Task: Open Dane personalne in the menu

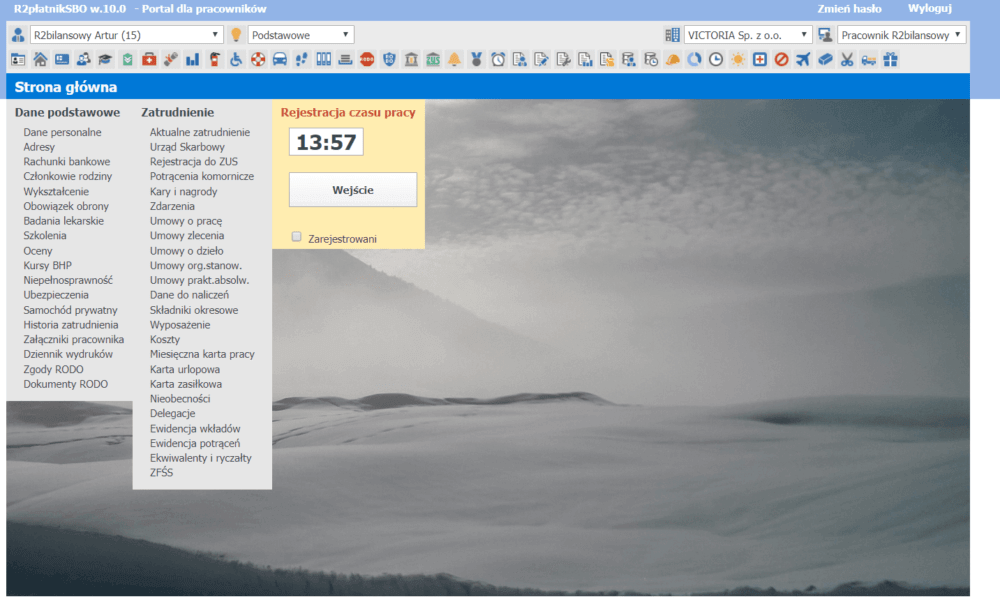Action: [62, 132]
